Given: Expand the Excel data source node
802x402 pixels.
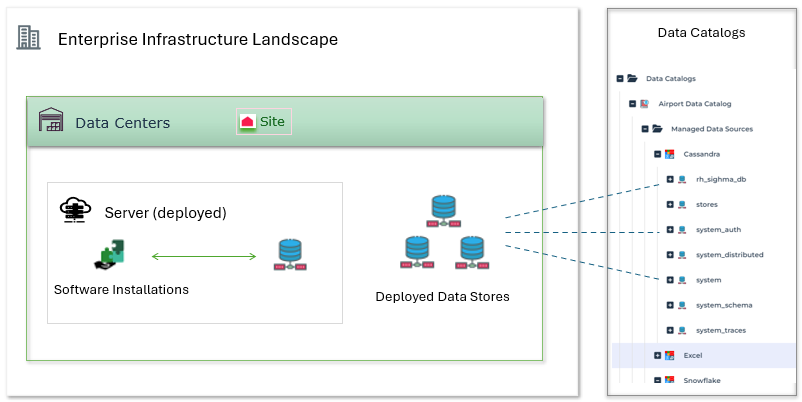Looking at the screenshot, I should (x=657, y=355).
